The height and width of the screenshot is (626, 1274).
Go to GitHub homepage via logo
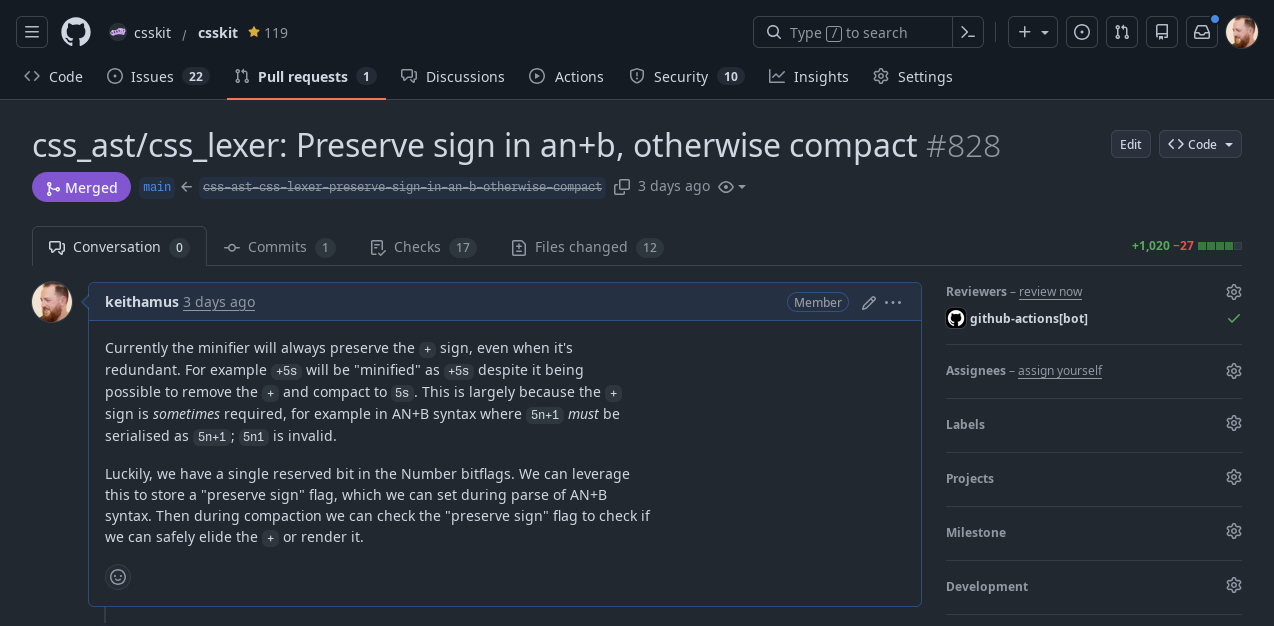pos(76,32)
